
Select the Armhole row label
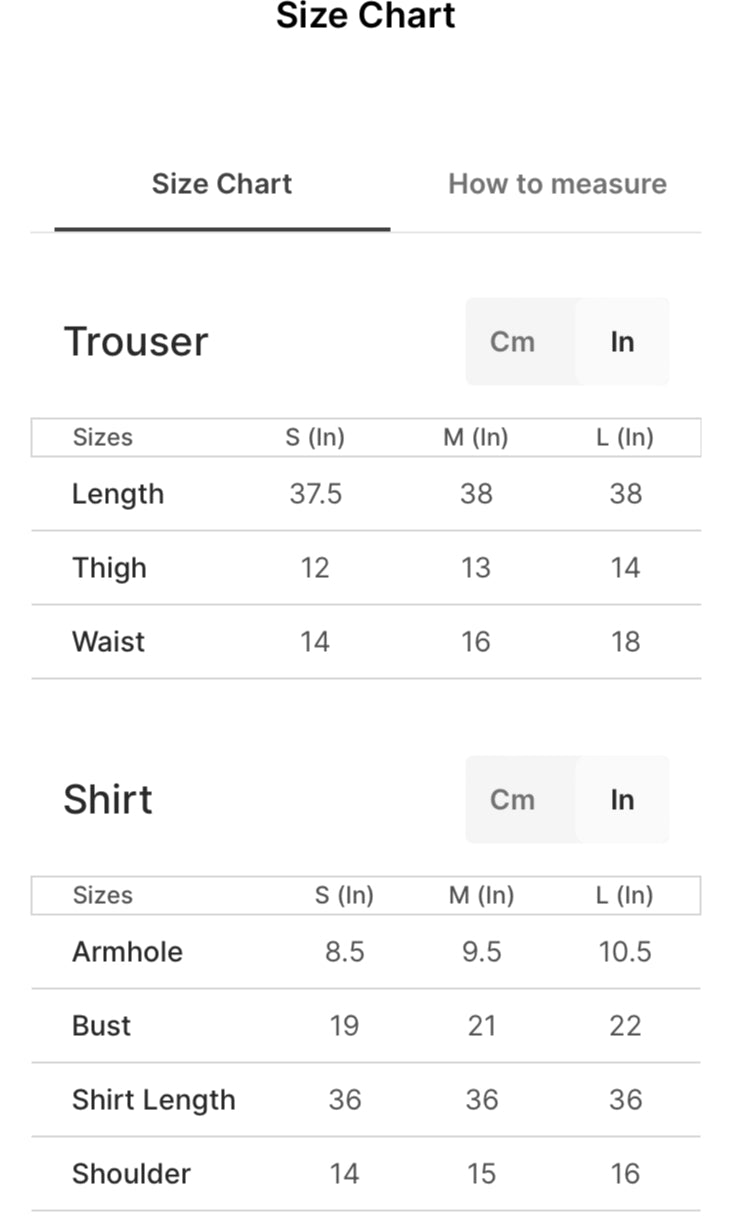coord(127,952)
